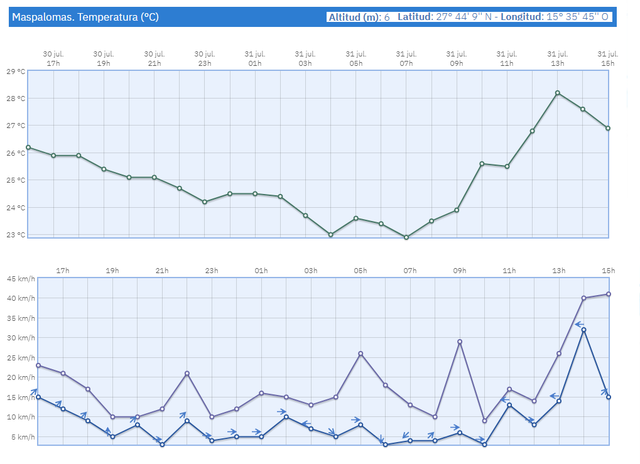Click the 5 km/h wind axis label
The width and height of the screenshot is (640, 464).
click(x=23, y=437)
